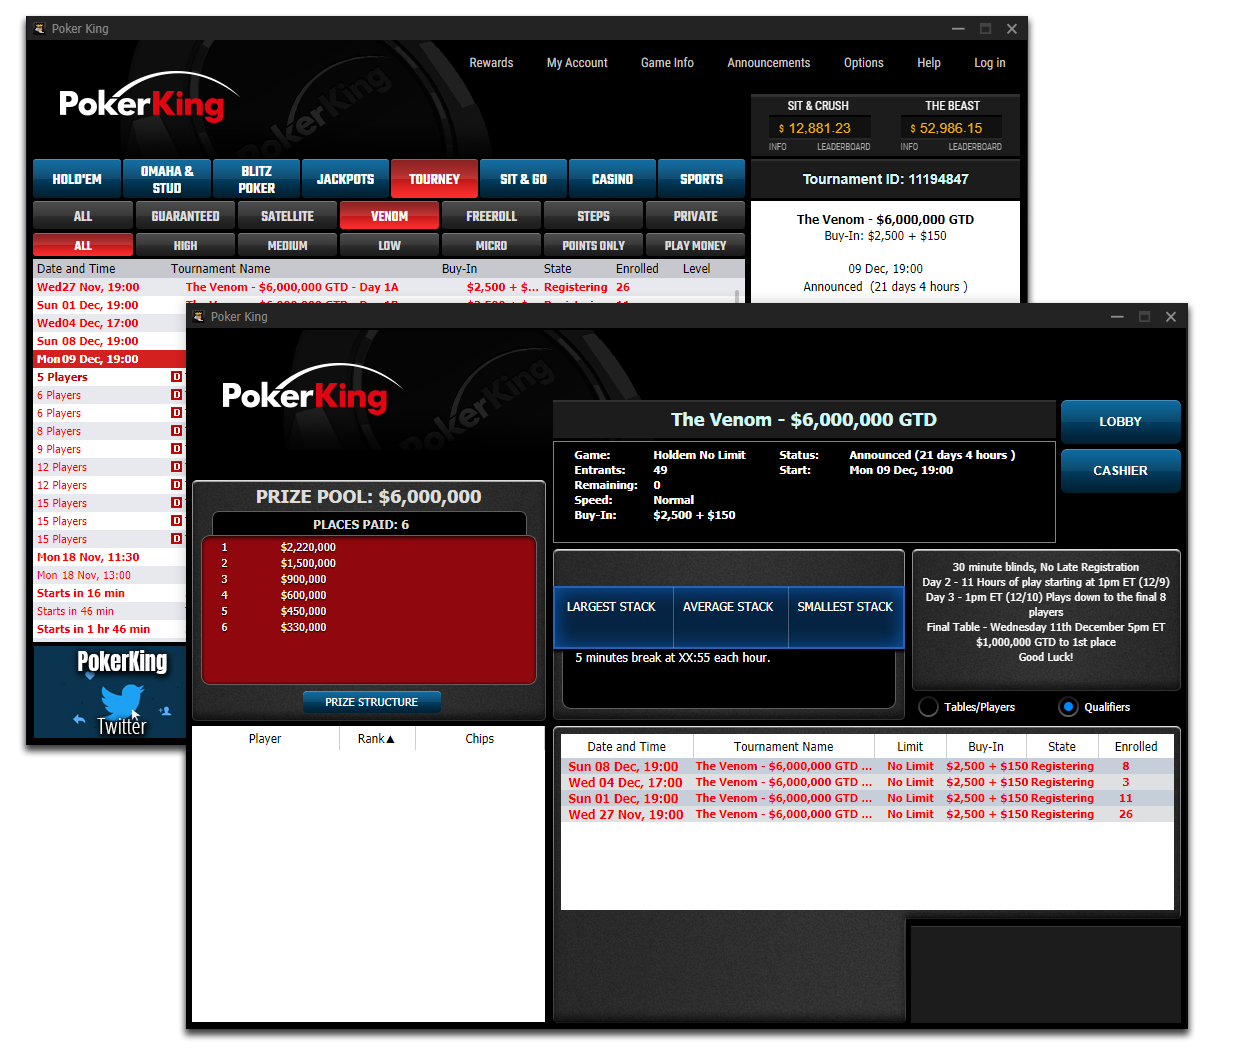Click the Poker King logo in lobby header
Image resolution: width=1243 pixels, height=1055 pixels.
click(x=142, y=103)
